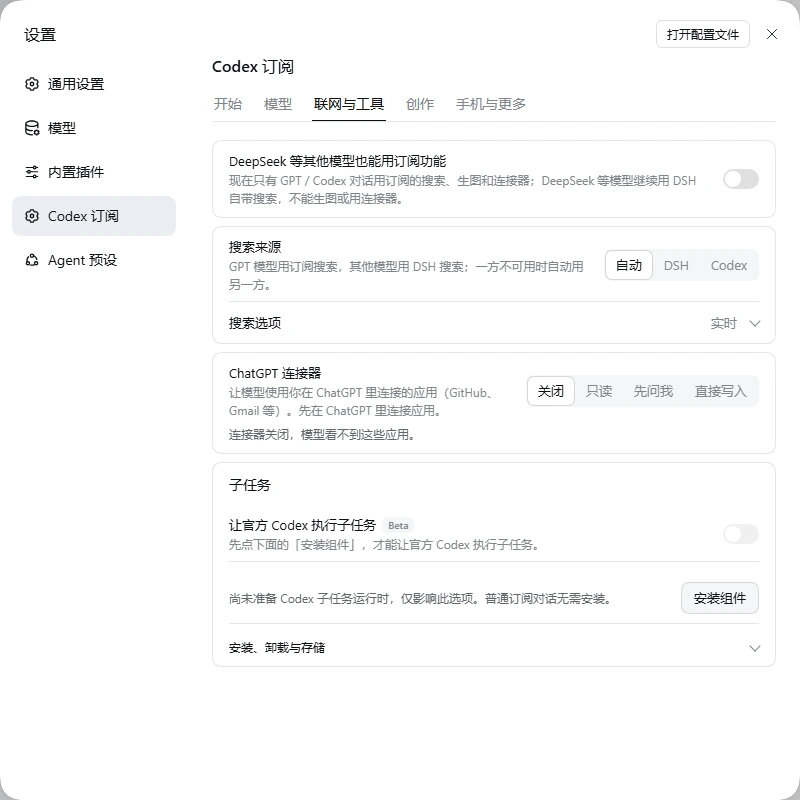
Task: Set ChatGPT 连接器 to 关闭
Action: 551,391
